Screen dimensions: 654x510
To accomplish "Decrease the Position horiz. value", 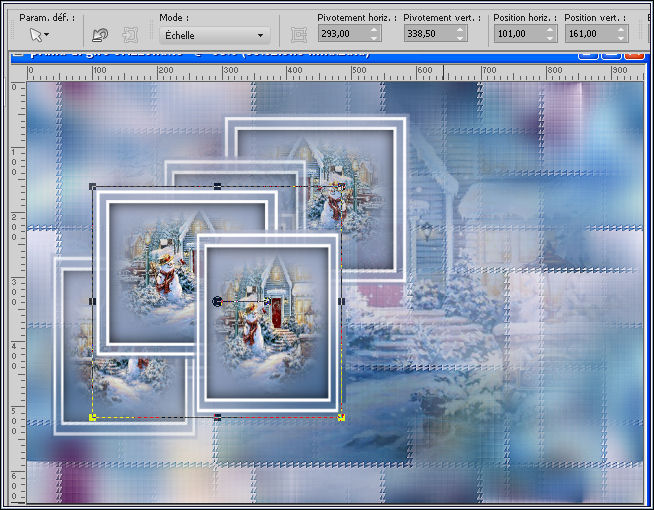I will coord(550,38).
